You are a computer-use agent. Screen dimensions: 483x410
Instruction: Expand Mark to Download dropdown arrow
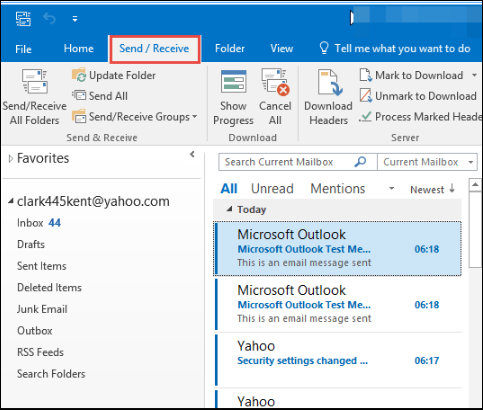click(474, 75)
